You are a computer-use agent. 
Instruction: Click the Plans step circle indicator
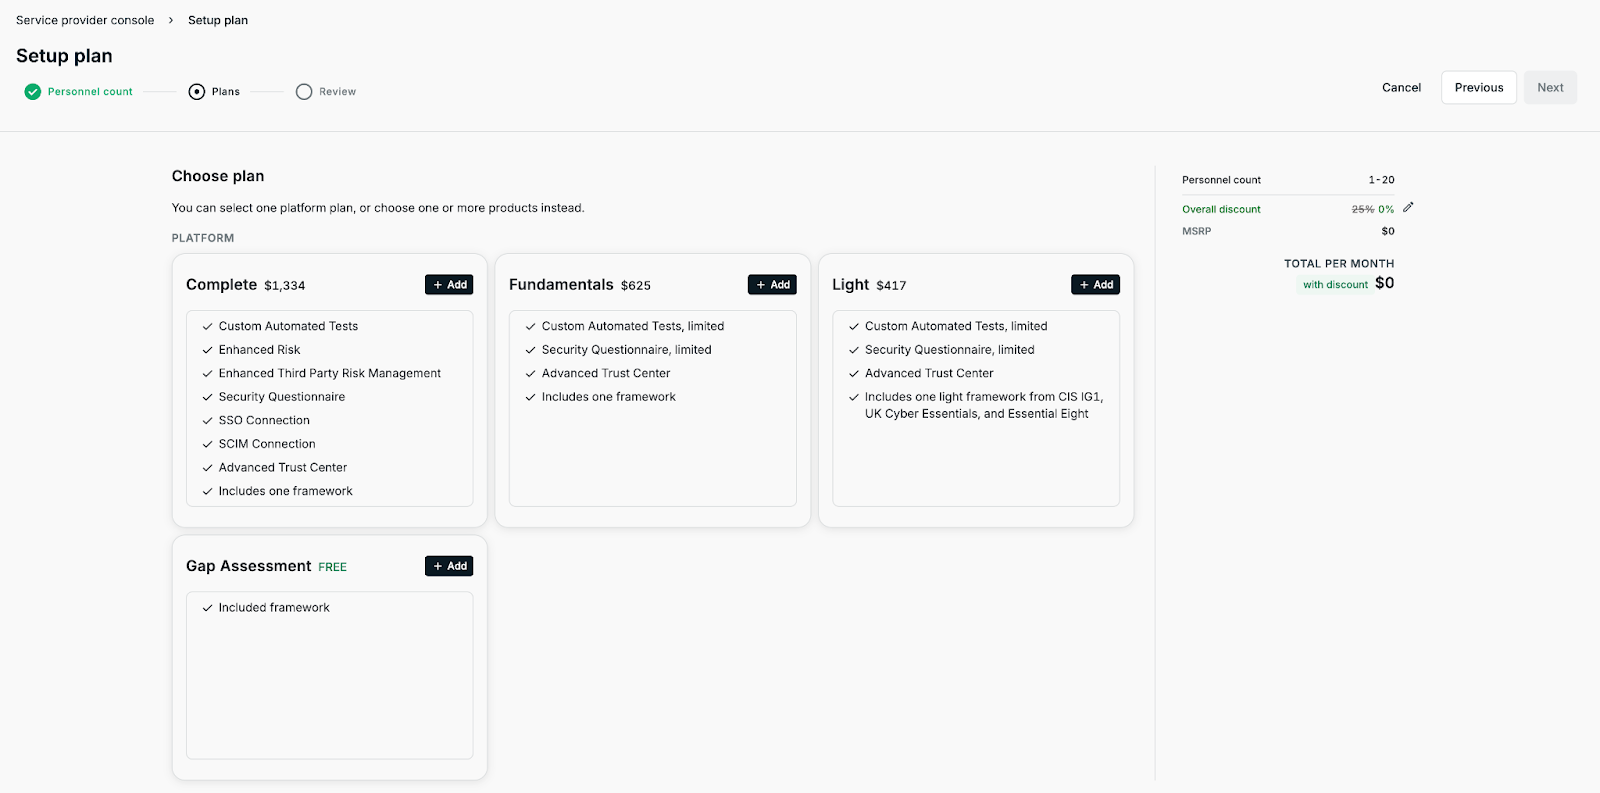(197, 91)
